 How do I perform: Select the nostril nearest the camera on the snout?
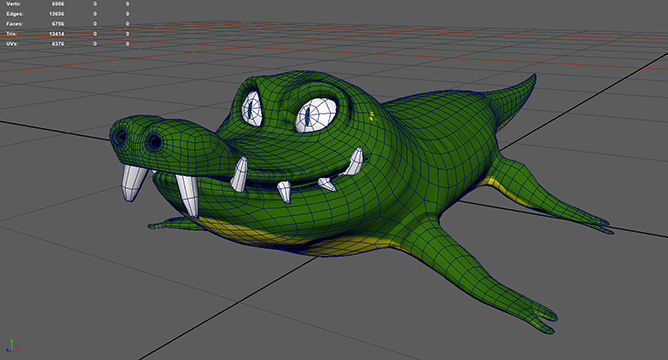click(154, 142)
